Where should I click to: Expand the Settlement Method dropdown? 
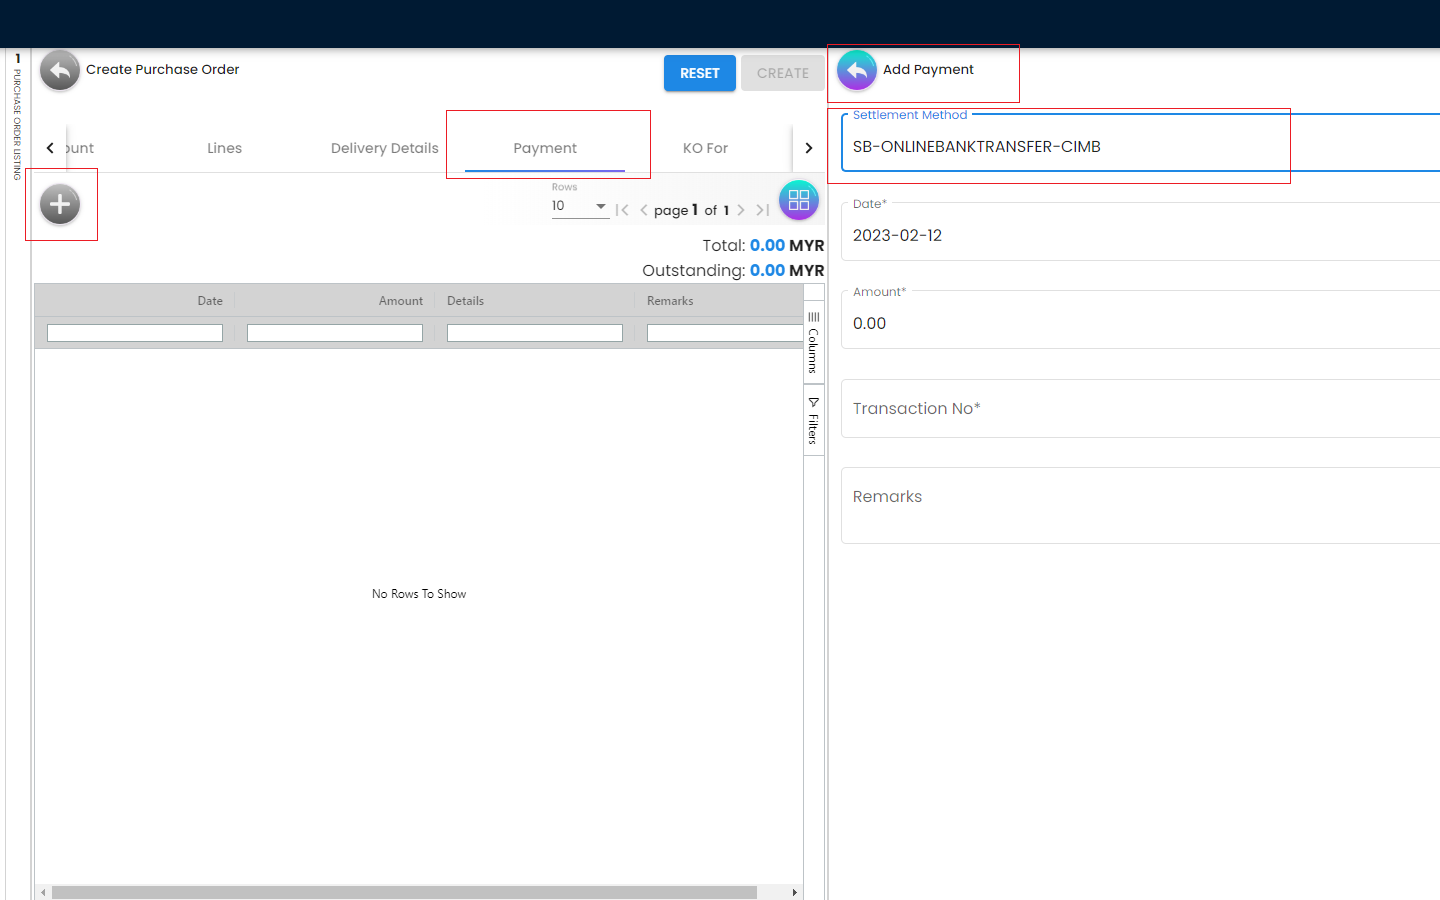coord(1140,147)
